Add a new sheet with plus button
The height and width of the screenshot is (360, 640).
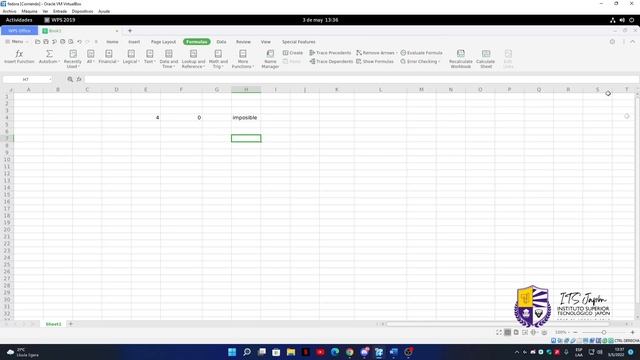point(71,324)
